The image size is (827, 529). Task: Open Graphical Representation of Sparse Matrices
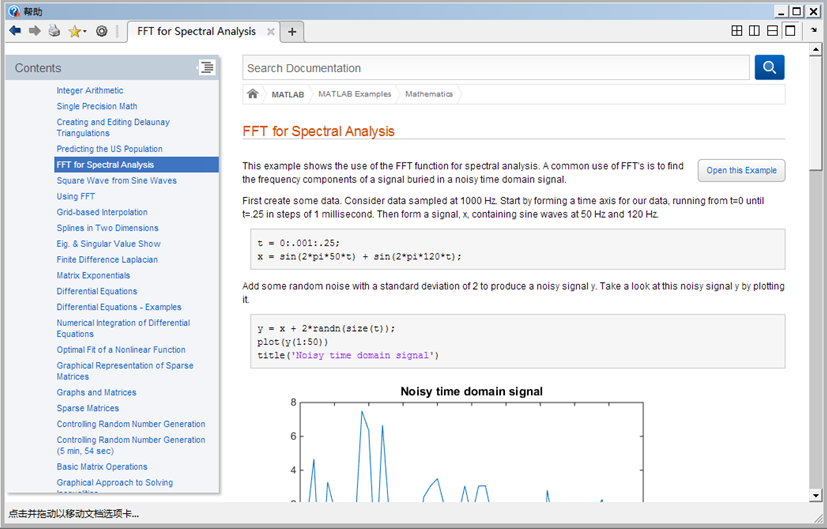point(124,371)
